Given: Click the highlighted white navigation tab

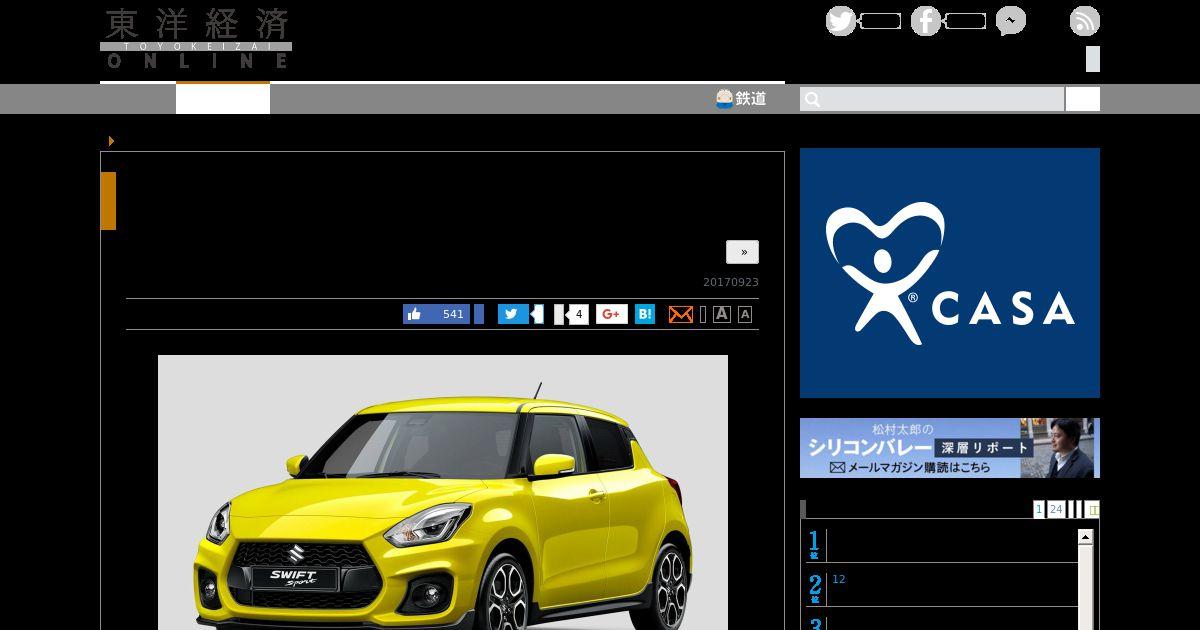Looking at the screenshot, I should tap(223, 99).
